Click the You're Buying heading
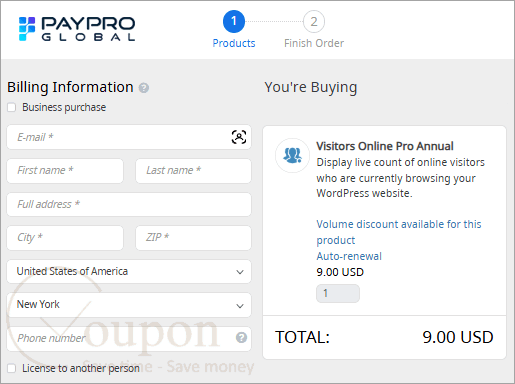 tap(311, 87)
